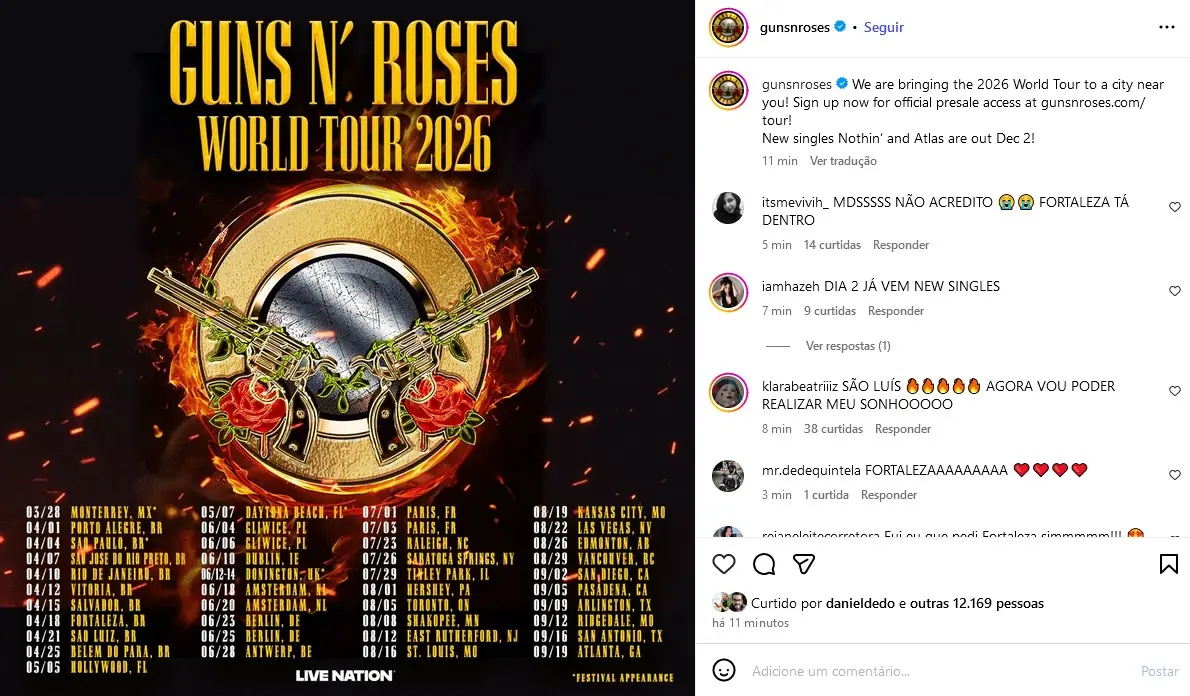Like the post via the heart icon
The width and height of the screenshot is (1190, 696).
pyautogui.click(x=723, y=564)
